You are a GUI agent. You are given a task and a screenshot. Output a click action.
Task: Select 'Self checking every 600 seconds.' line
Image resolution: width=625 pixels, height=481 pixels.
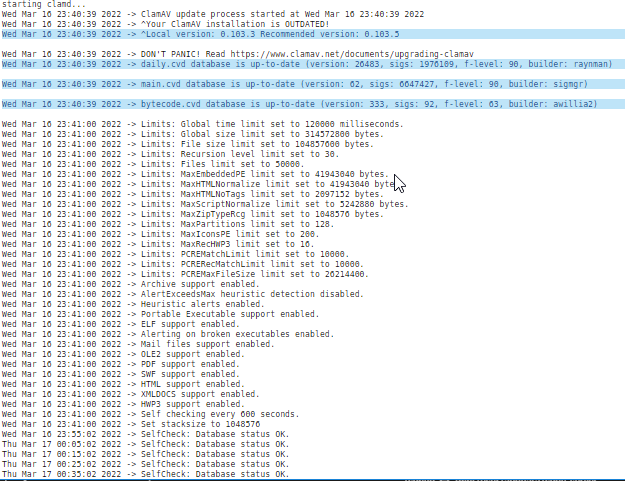[x=150, y=414]
